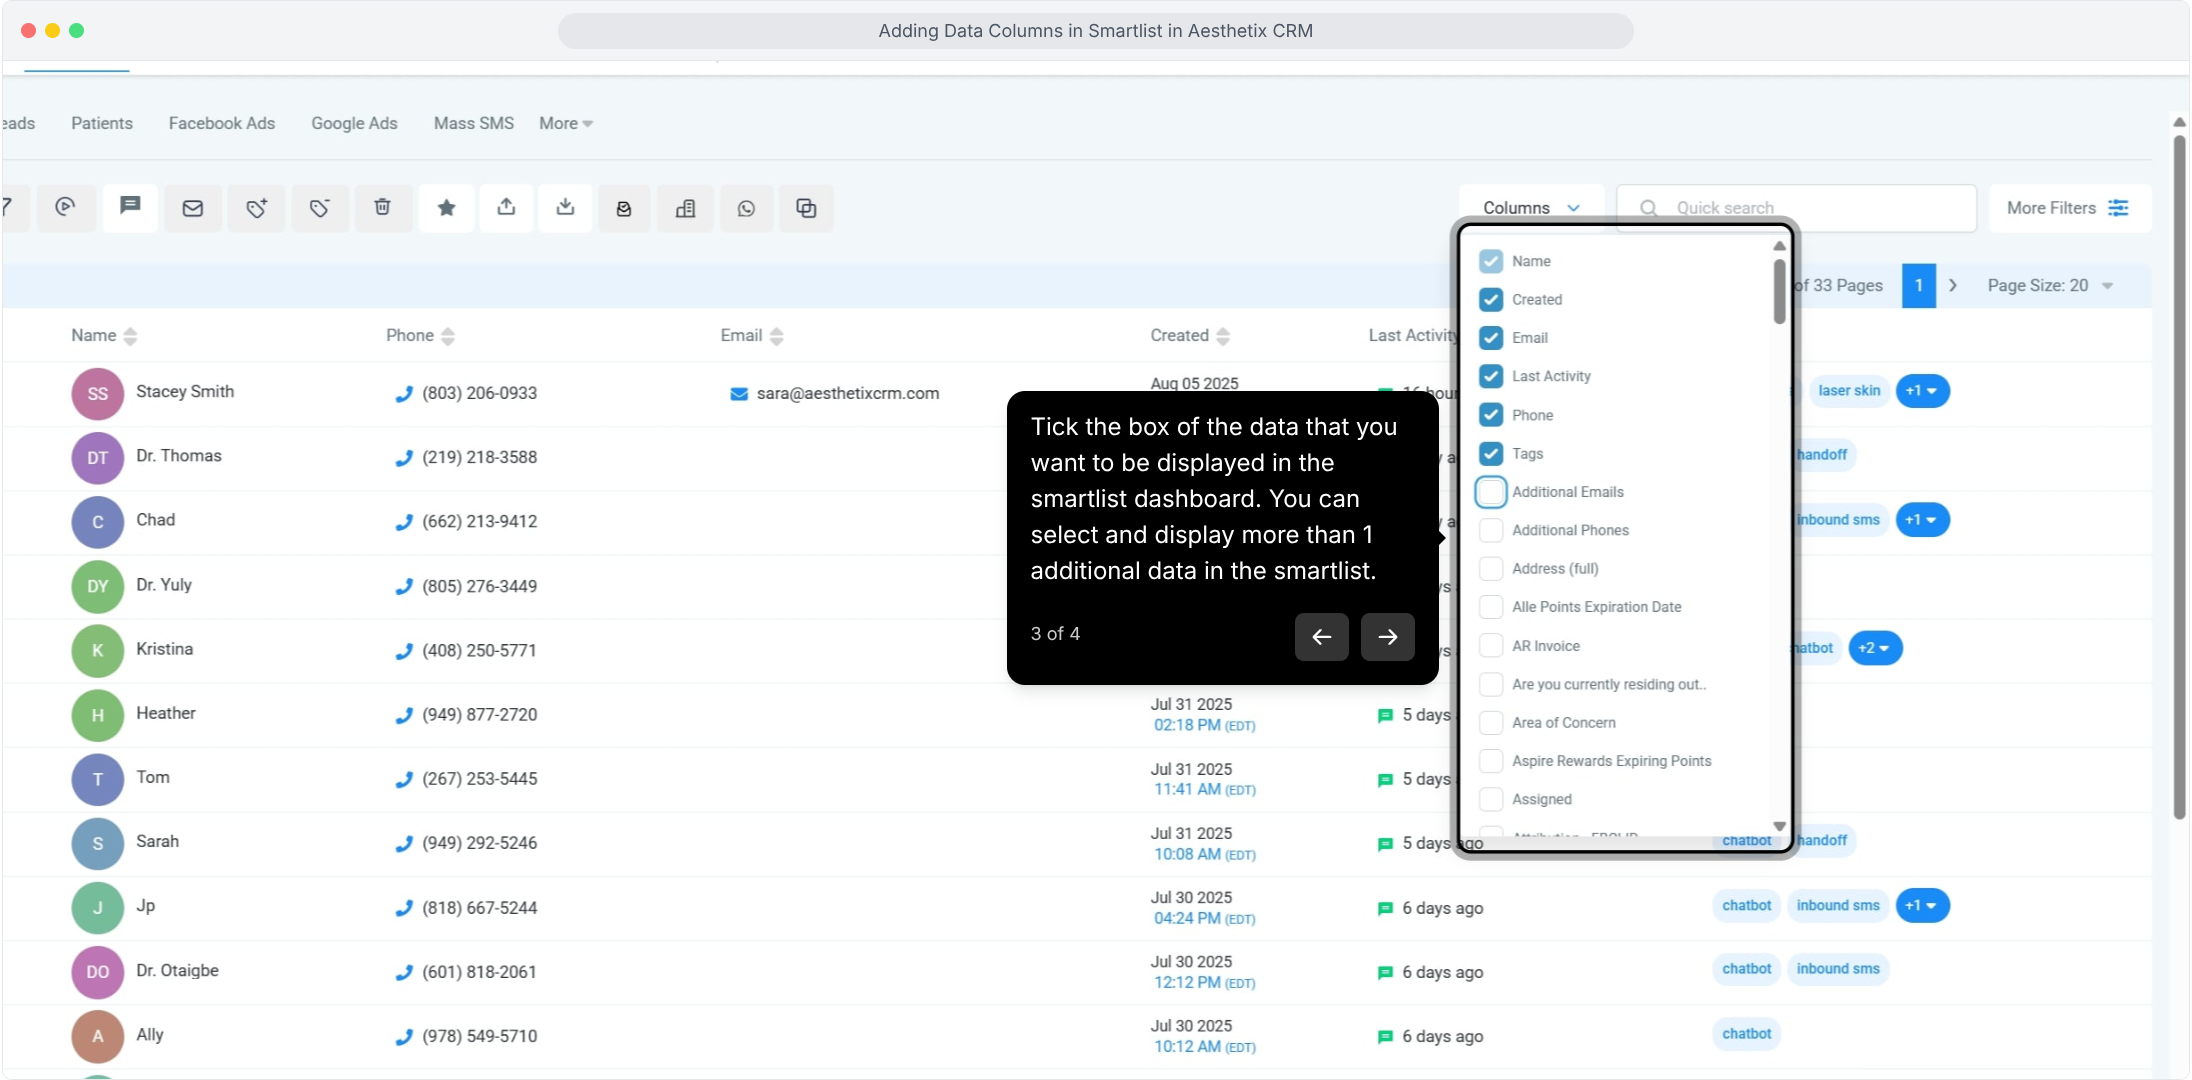The width and height of the screenshot is (2192, 1080).
Task: Click into the Quick search field
Action: pos(1797,208)
